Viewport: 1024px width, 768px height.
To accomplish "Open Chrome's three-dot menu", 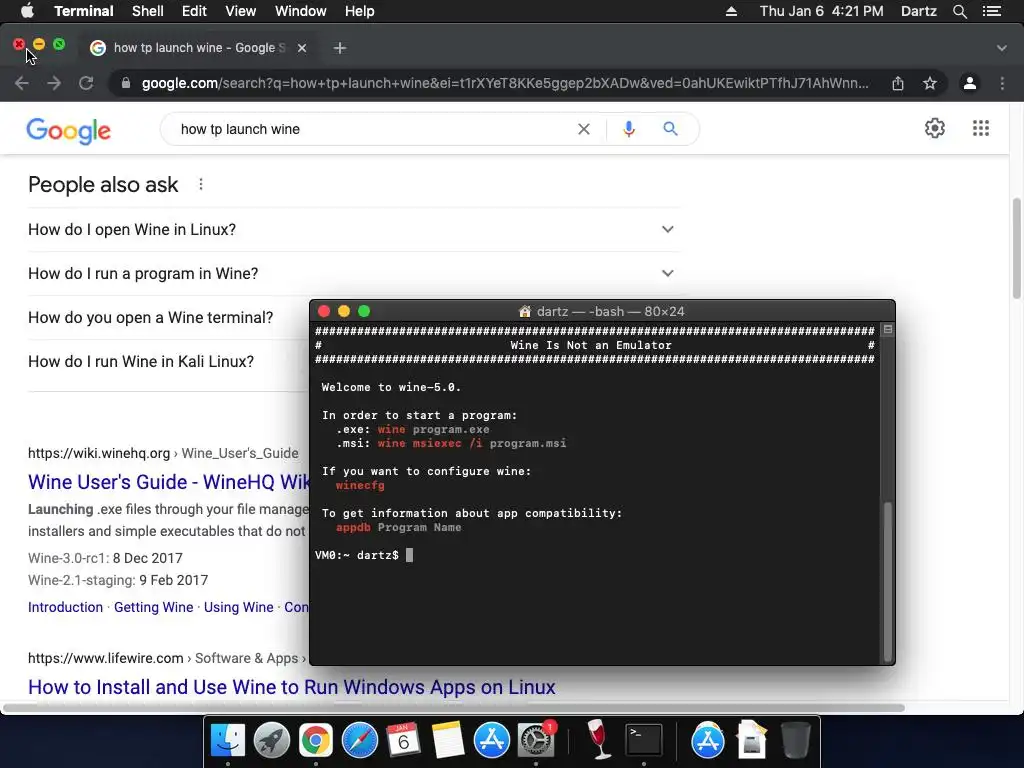I will pos(1002,83).
